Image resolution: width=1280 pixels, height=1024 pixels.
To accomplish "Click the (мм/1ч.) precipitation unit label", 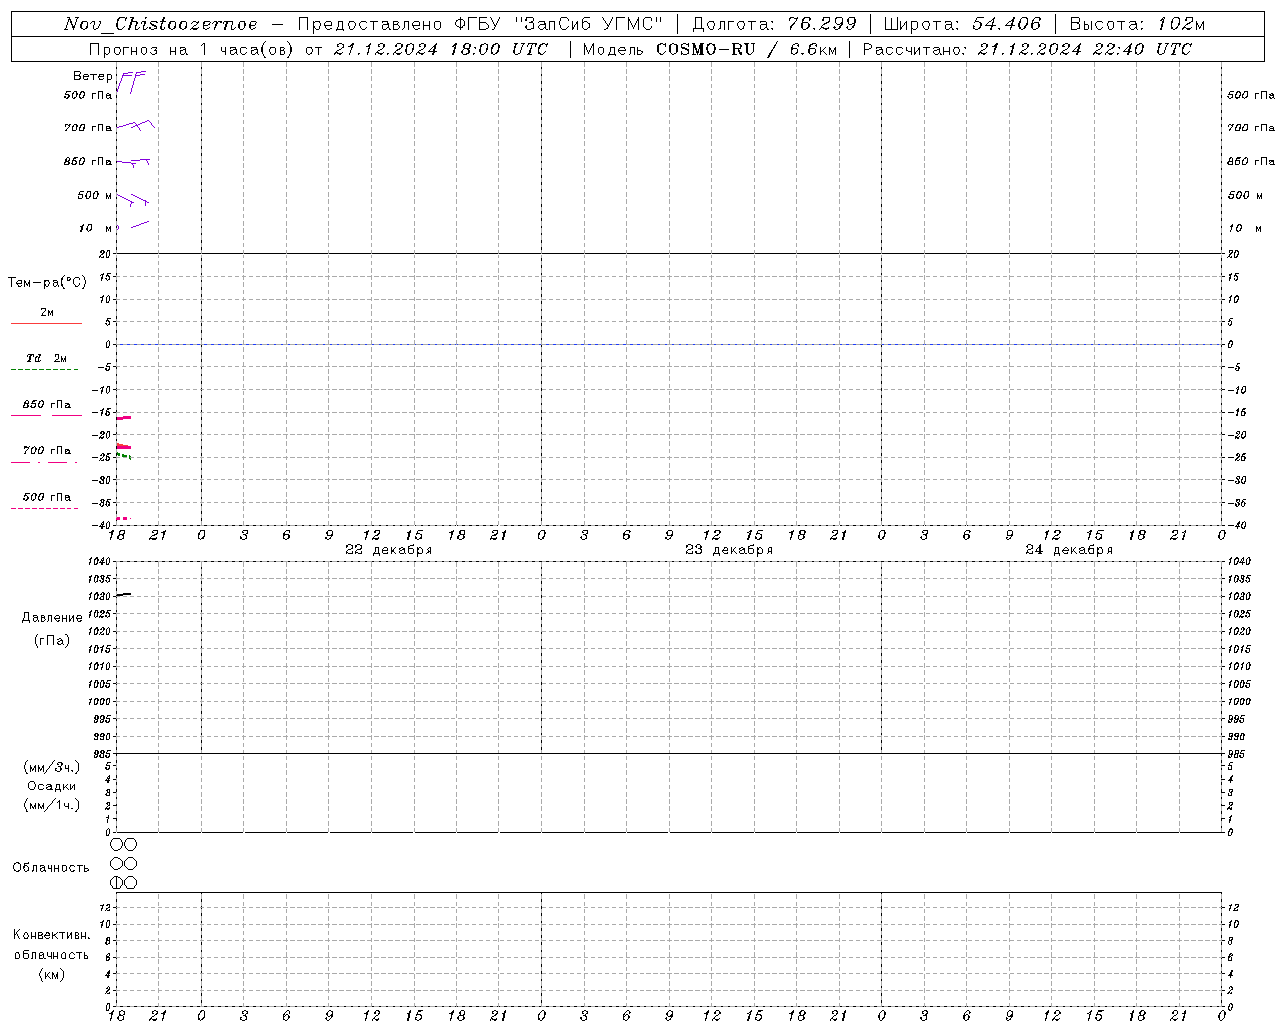I will click(52, 805).
